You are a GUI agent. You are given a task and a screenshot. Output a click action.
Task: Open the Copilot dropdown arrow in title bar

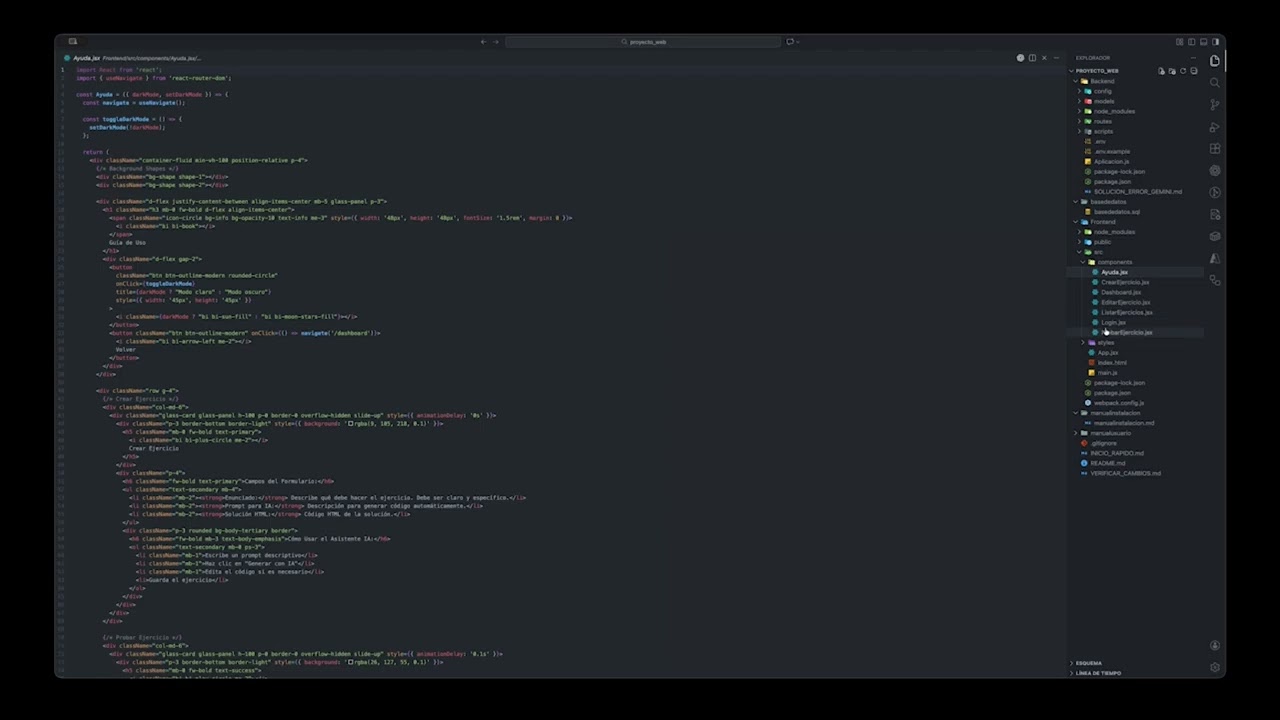(798, 42)
